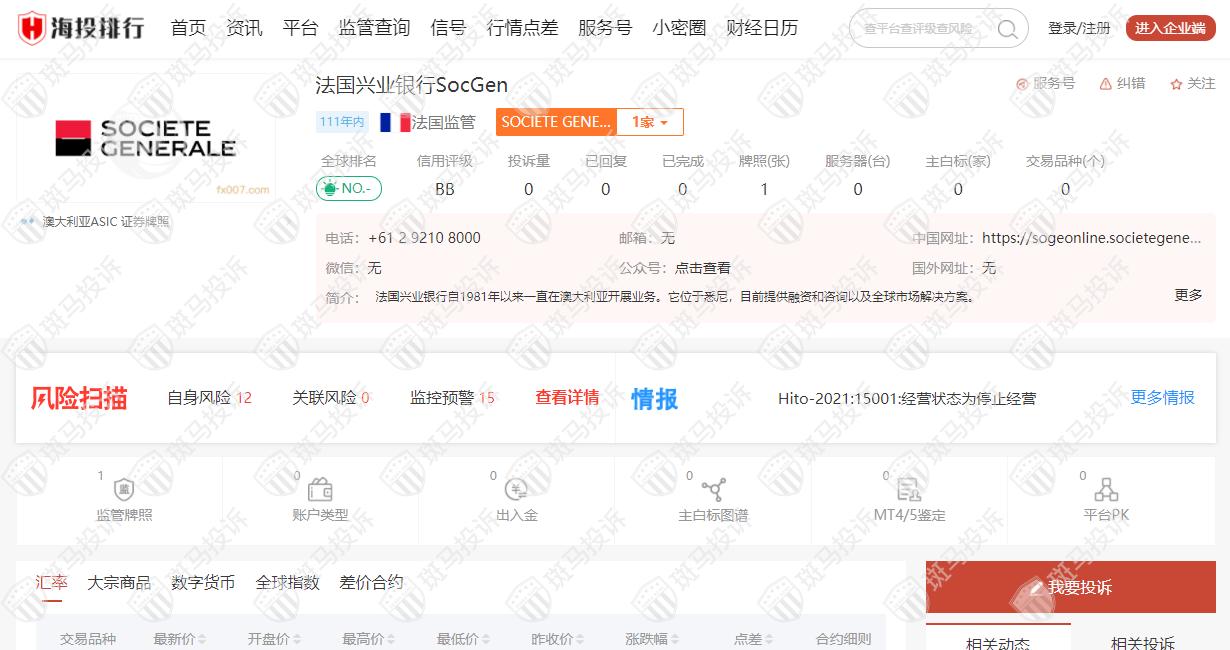Open the 出入金 deposit icon

pos(517,490)
